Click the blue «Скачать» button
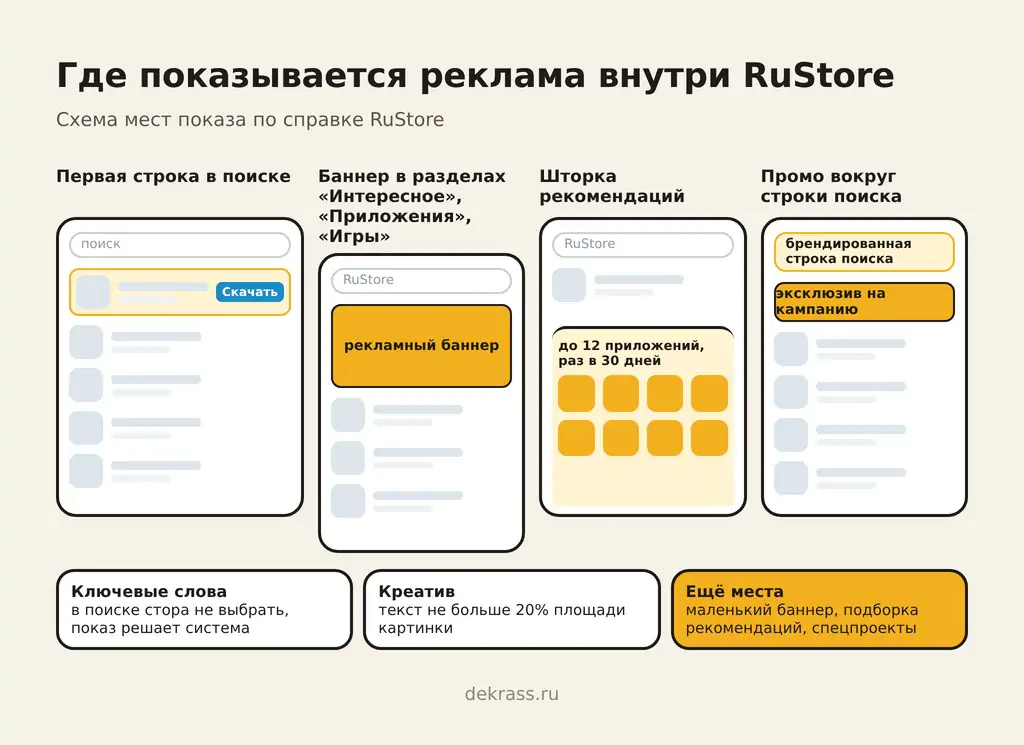This screenshot has width=1024, height=745. pyautogui.click(x=249, y=292)
